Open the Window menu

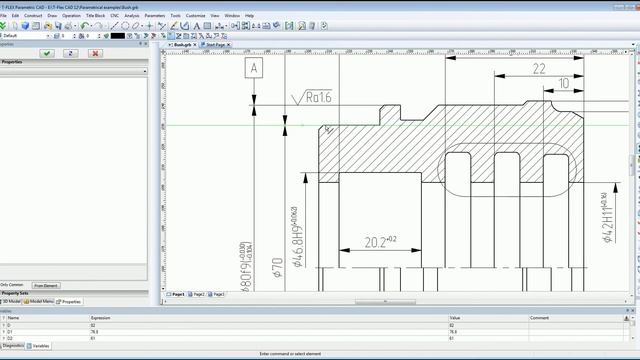[232, 16]
